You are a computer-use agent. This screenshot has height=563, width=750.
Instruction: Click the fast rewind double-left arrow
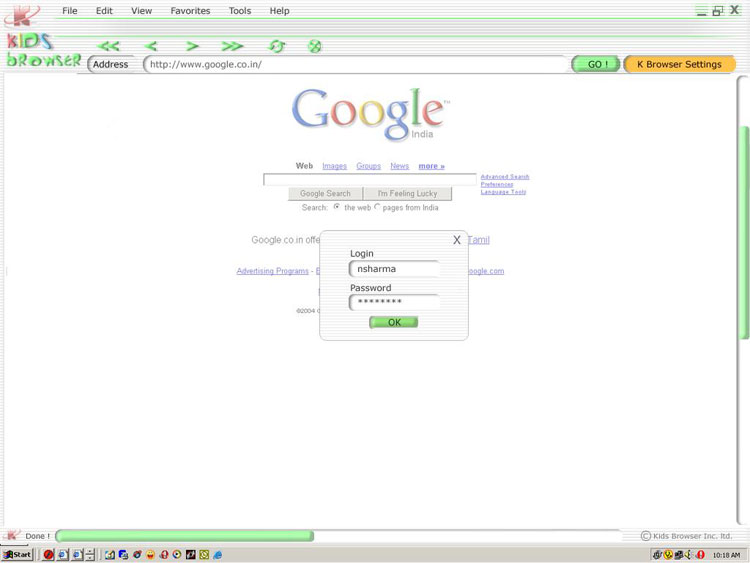click(x=108, y=46)
